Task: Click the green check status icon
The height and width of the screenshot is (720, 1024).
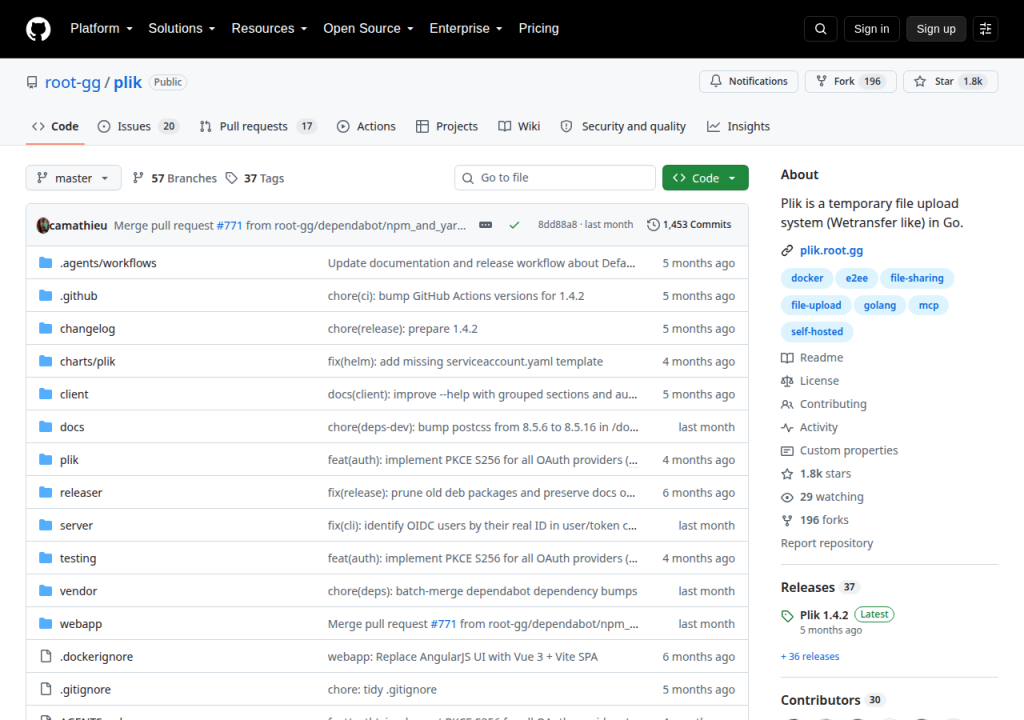Action: pos(514,225)
